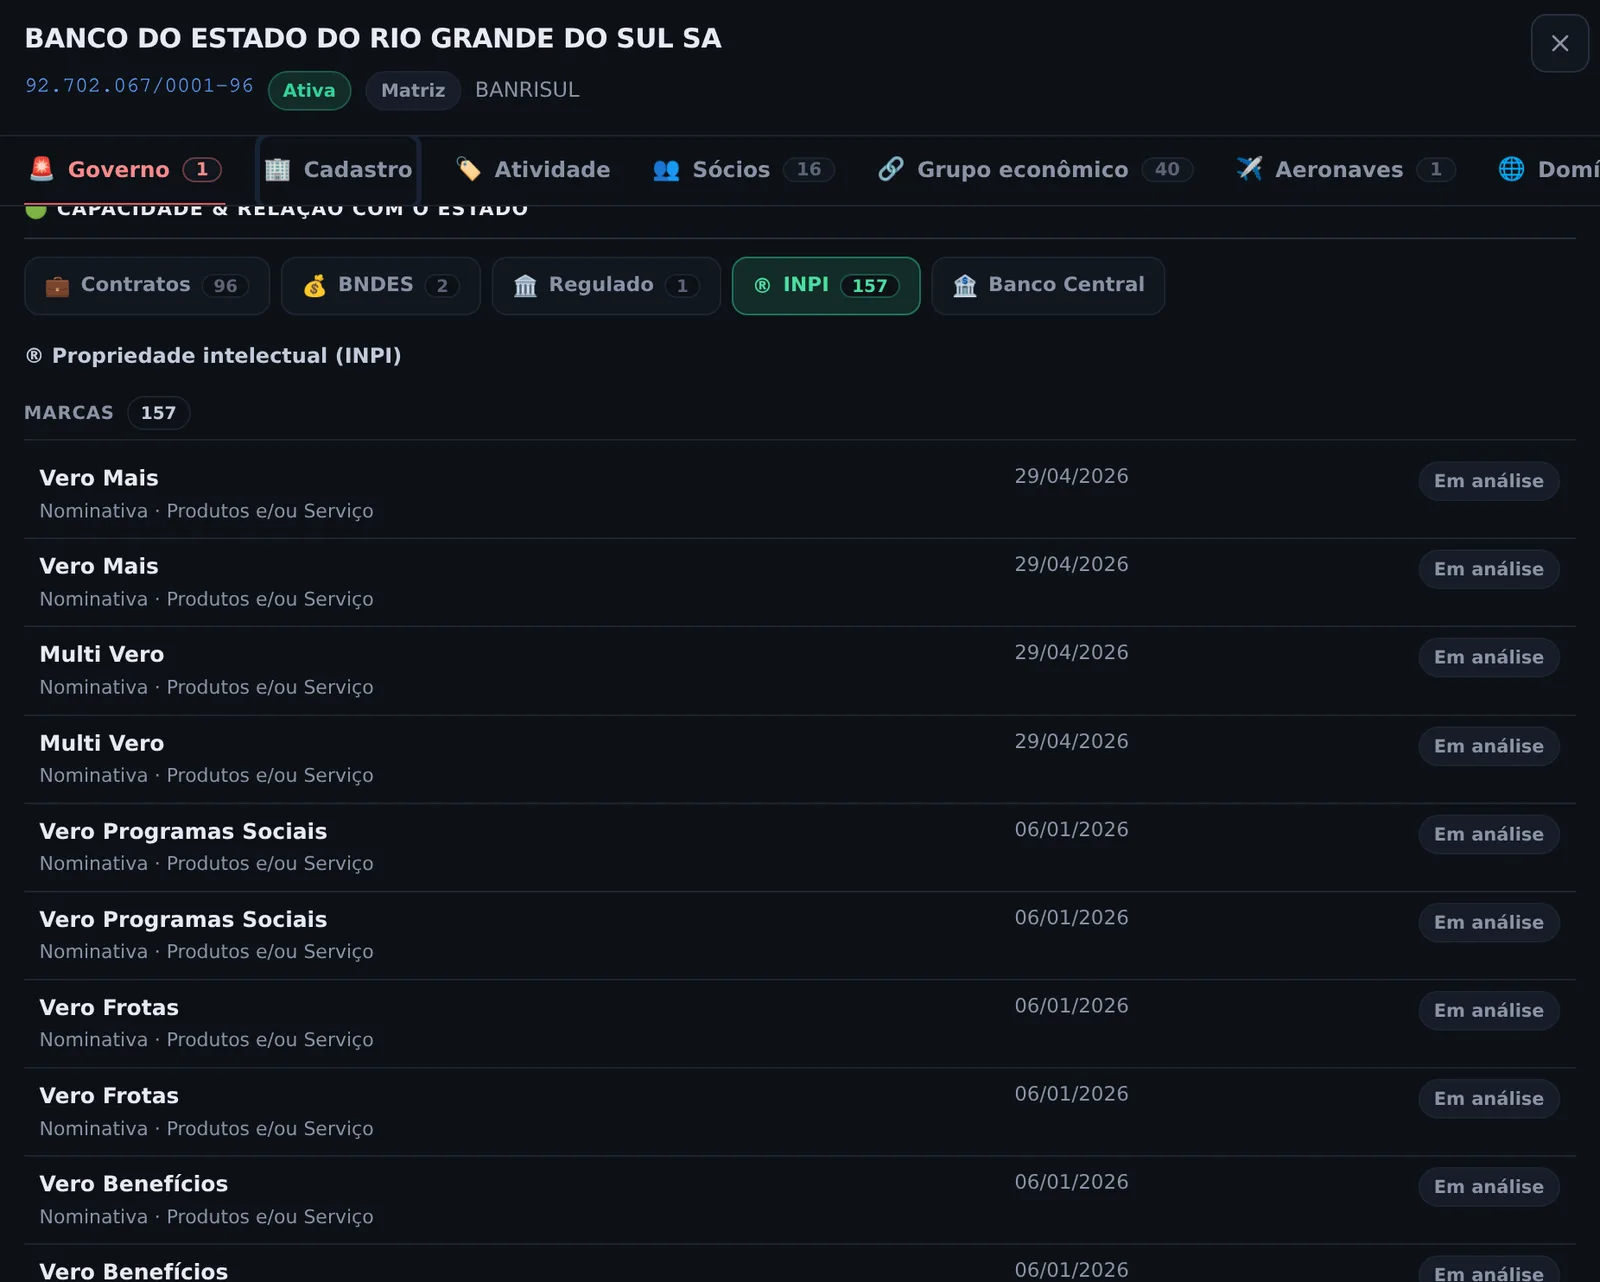Switch to the Aeronaves tab
Image resolution: width=1600 pixels, height=1282 pixels.
[x=1345, y=170]
